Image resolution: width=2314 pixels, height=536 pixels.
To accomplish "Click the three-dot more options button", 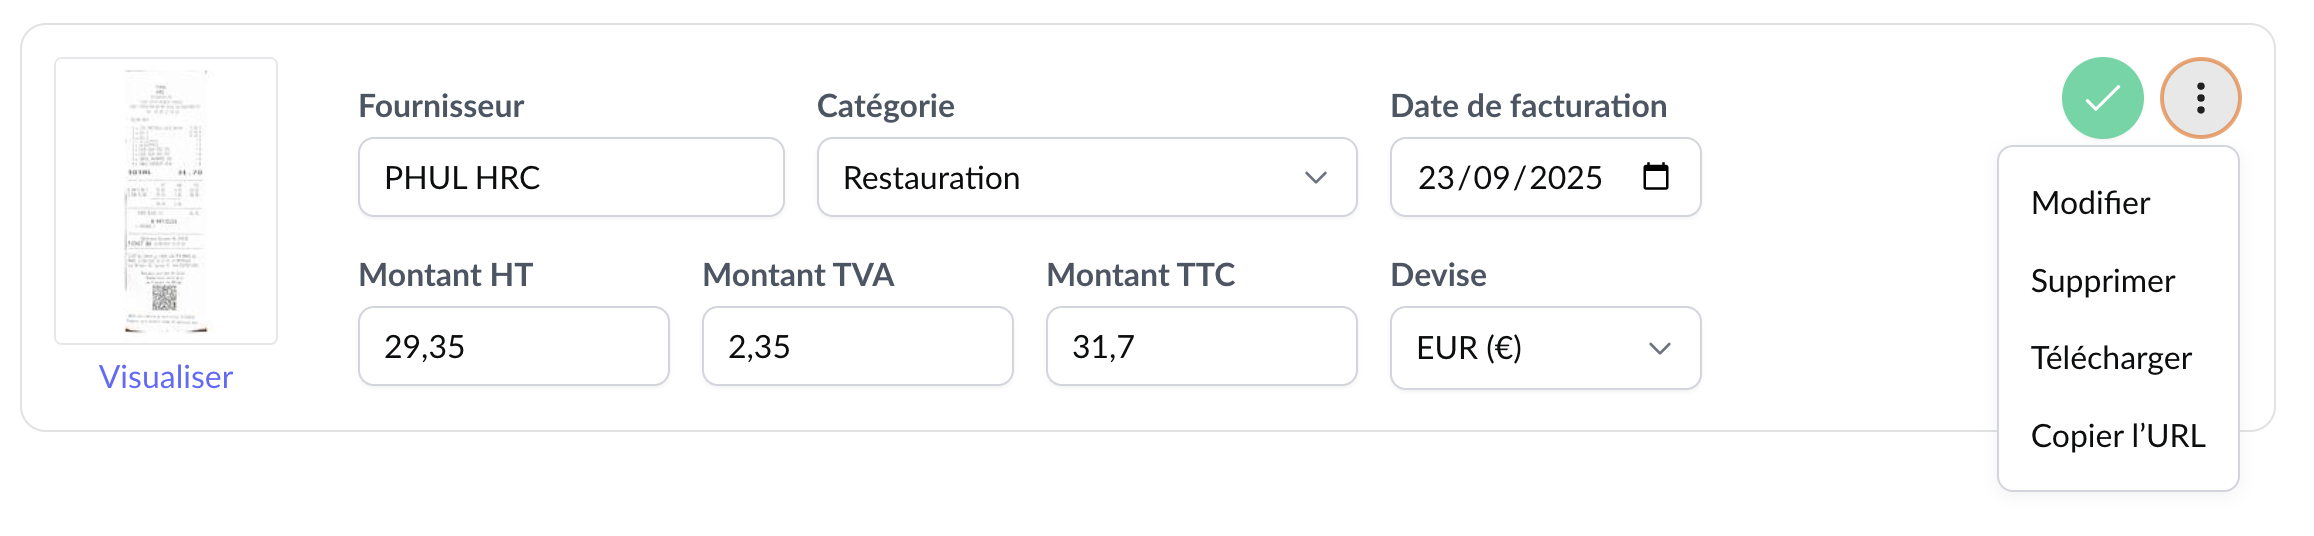I will (x=2200, y=98).
